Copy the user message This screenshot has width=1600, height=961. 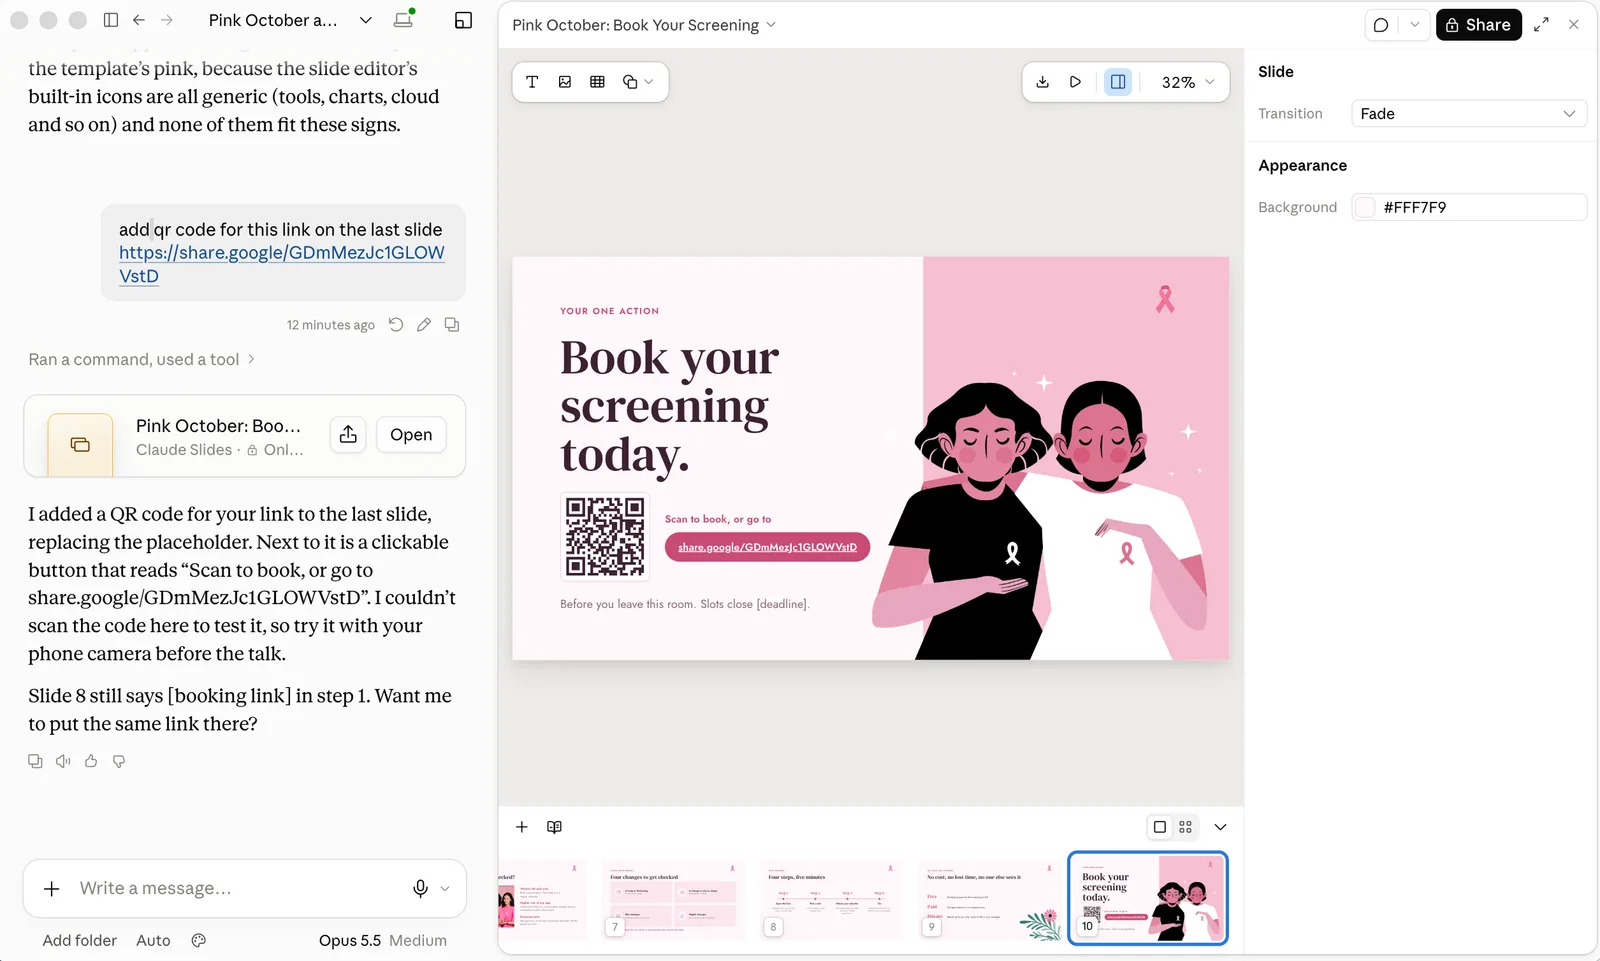452,325
